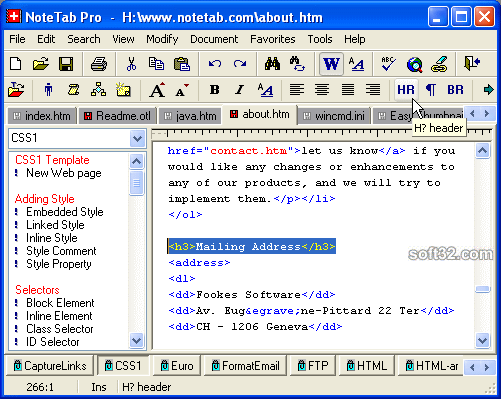Paste from clipboard with the paste icon
This screenshot has width=501, height=399.
pyautogui.click(x=182, y=64)
